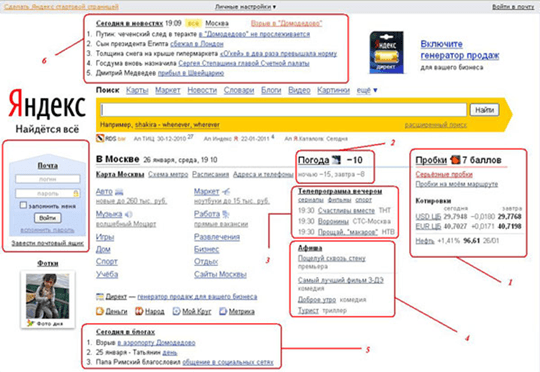The width and height of the screenshot is (540, 372).
Task: Click the Погода heading link
Action: (x=314, y=160)
